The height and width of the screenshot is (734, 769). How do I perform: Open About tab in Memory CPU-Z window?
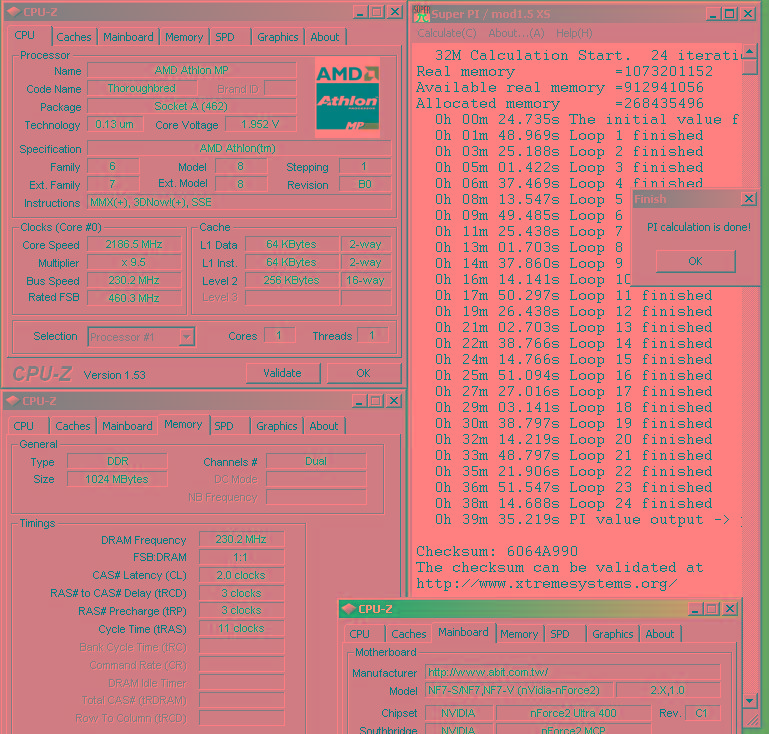coord(324,426)
